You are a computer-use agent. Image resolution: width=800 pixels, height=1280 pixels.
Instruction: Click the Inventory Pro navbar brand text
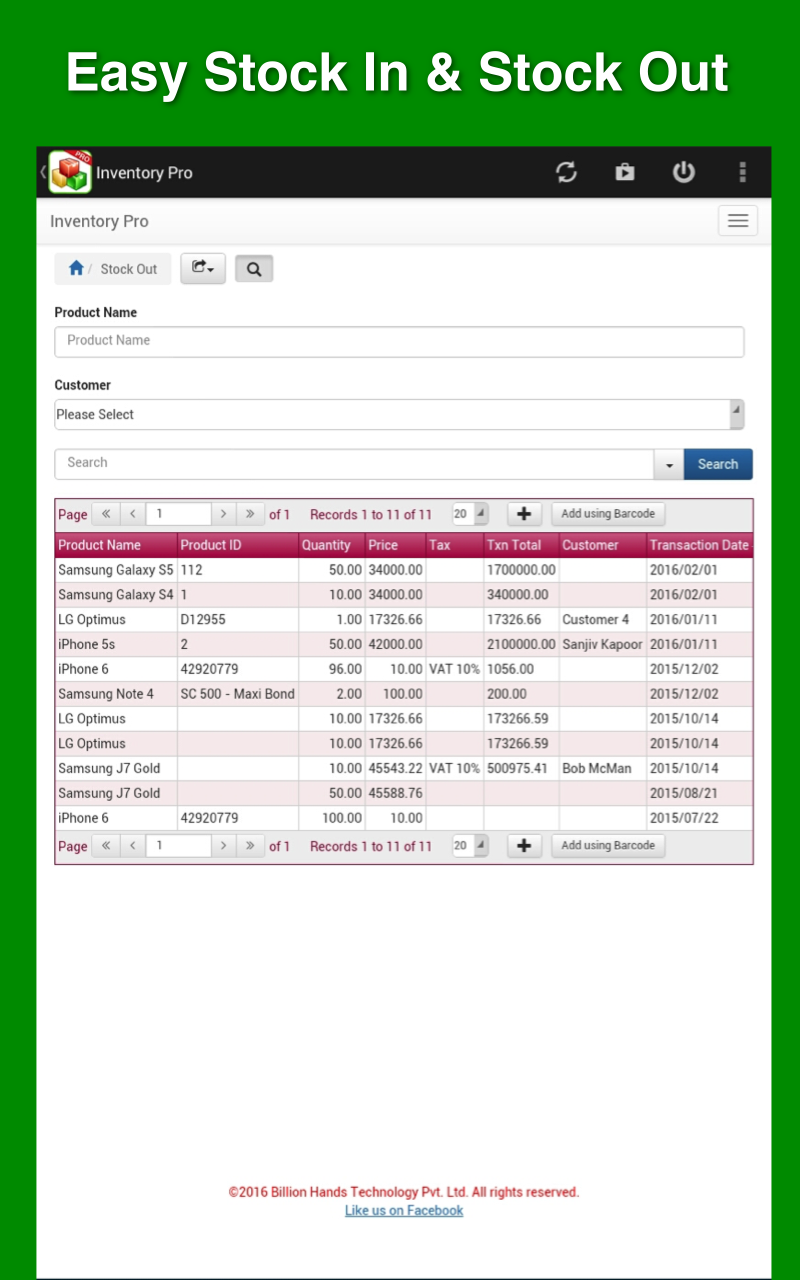pos(99,222)
